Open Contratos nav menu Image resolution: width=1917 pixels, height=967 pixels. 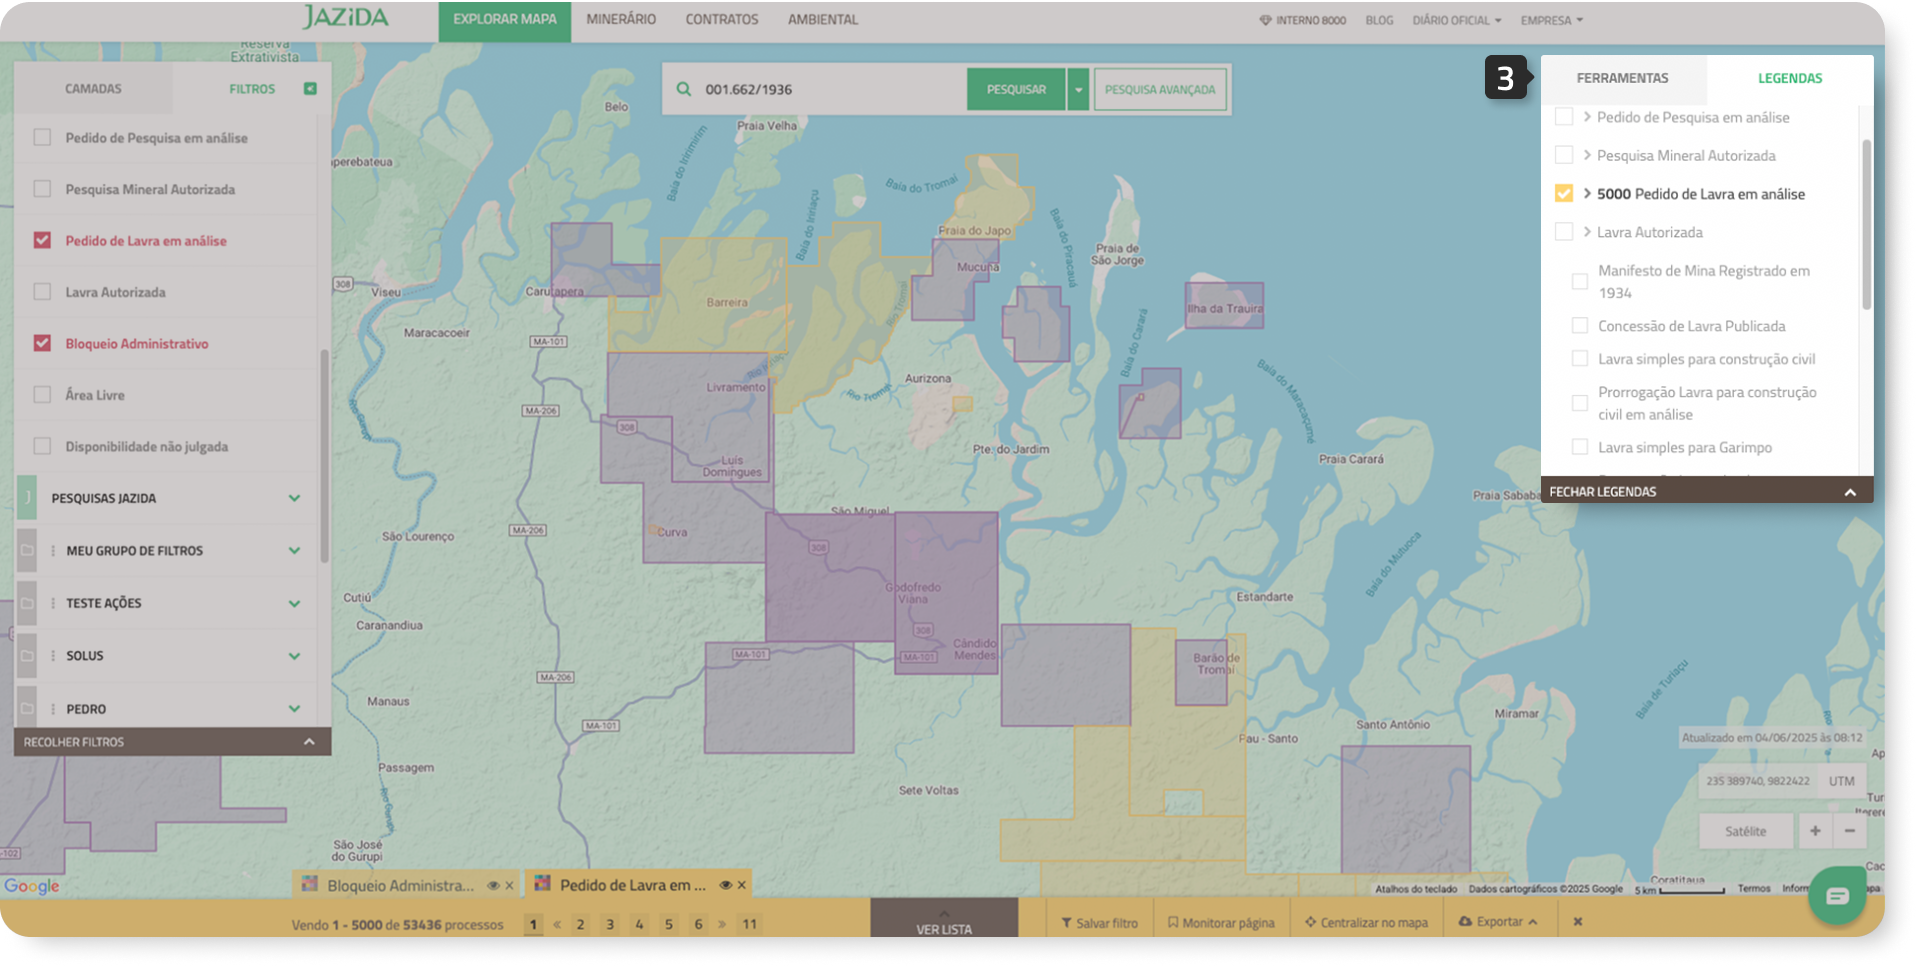721,20
